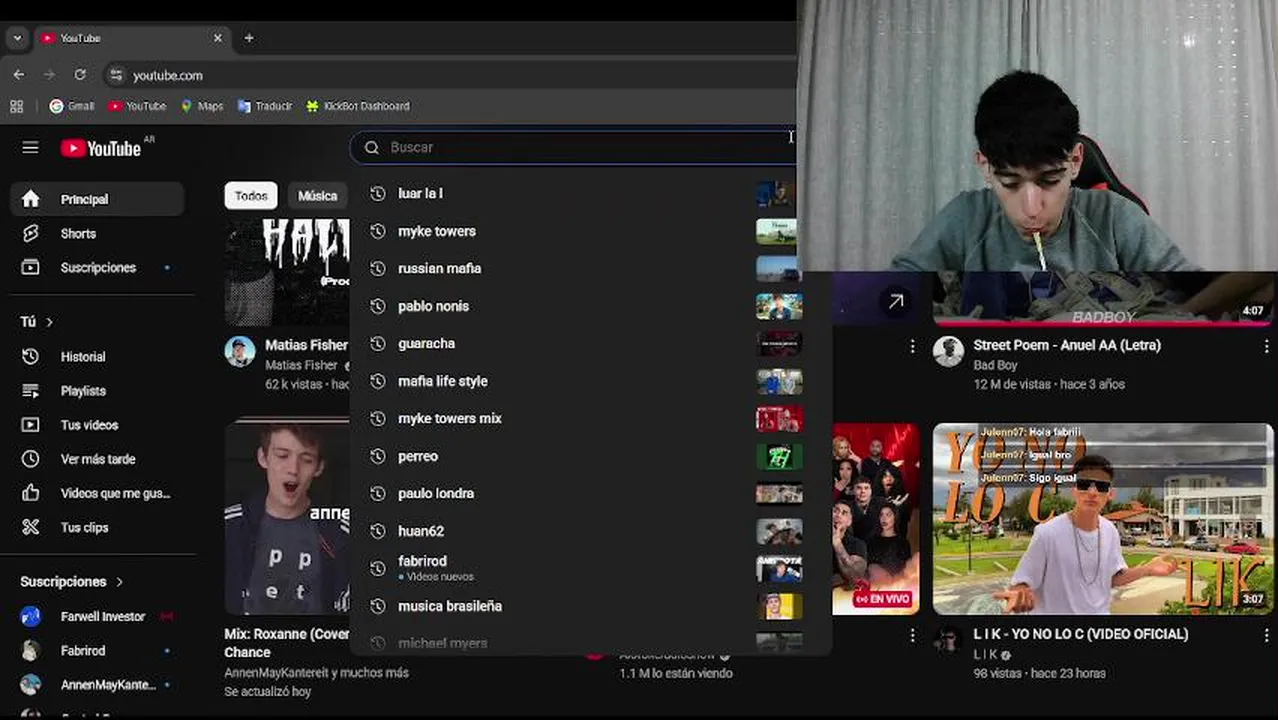Screen dimensions: 1278x720
Task: Open Bad Boy channel avatar
Action: (x=948, y=351)
